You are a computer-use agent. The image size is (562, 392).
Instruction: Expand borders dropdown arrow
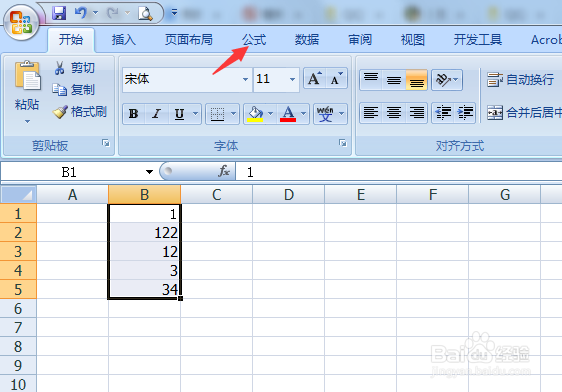point(233,114)
